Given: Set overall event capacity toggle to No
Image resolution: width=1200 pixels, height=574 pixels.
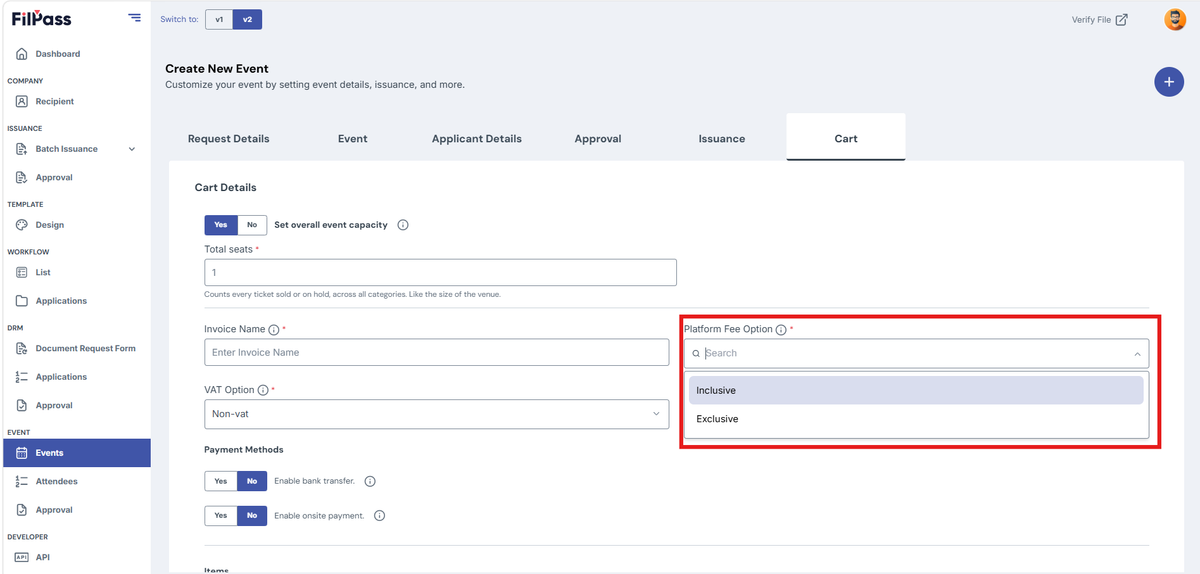Looking at the screenshot, I should pyautogui.click(x=252, y=225).
